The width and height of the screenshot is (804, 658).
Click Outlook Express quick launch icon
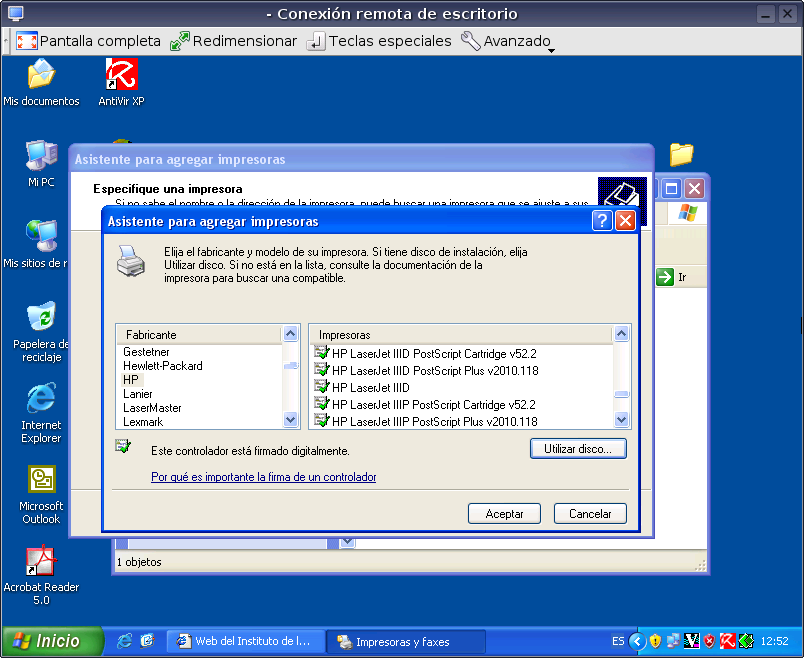(x=147, y=641)
